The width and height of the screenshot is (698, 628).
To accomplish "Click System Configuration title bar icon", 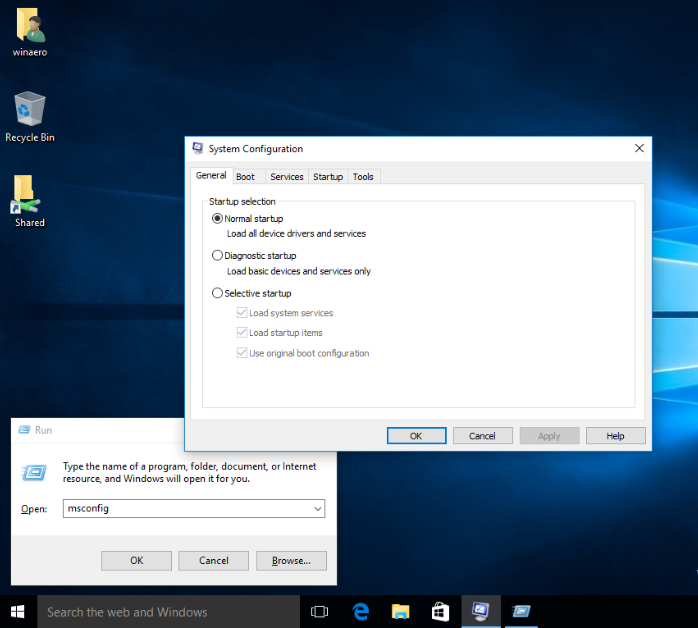I will point(198,148).
